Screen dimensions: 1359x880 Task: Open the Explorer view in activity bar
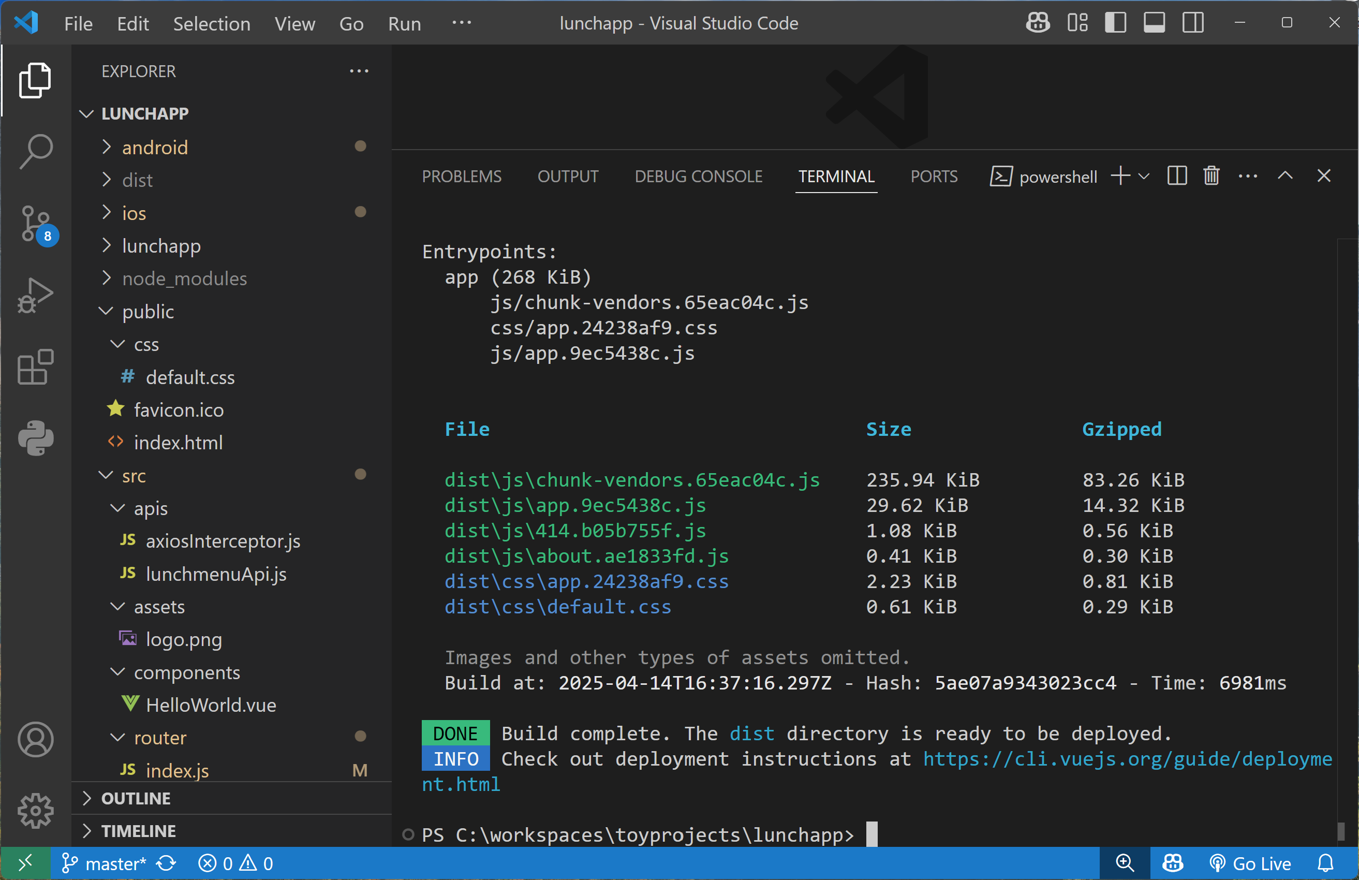(35, 80)
